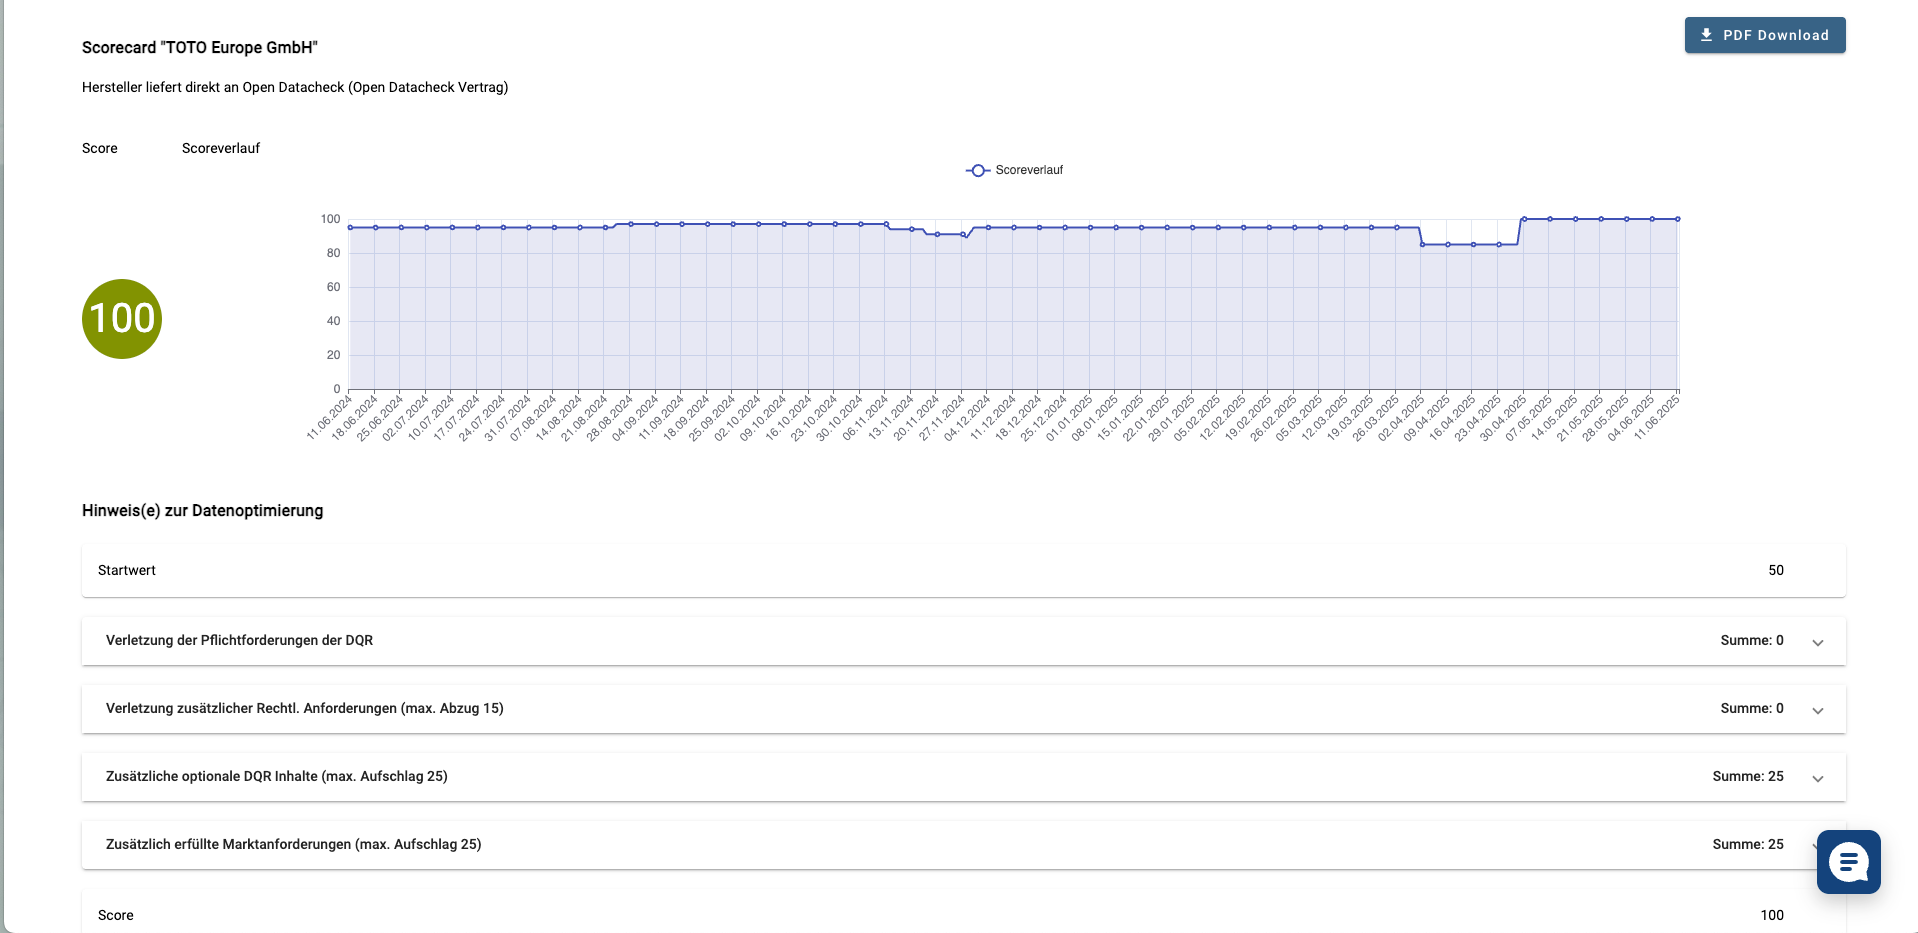Click the Hinweis(e) zur Datenoptimierung heading

click(x=203, y=511)
